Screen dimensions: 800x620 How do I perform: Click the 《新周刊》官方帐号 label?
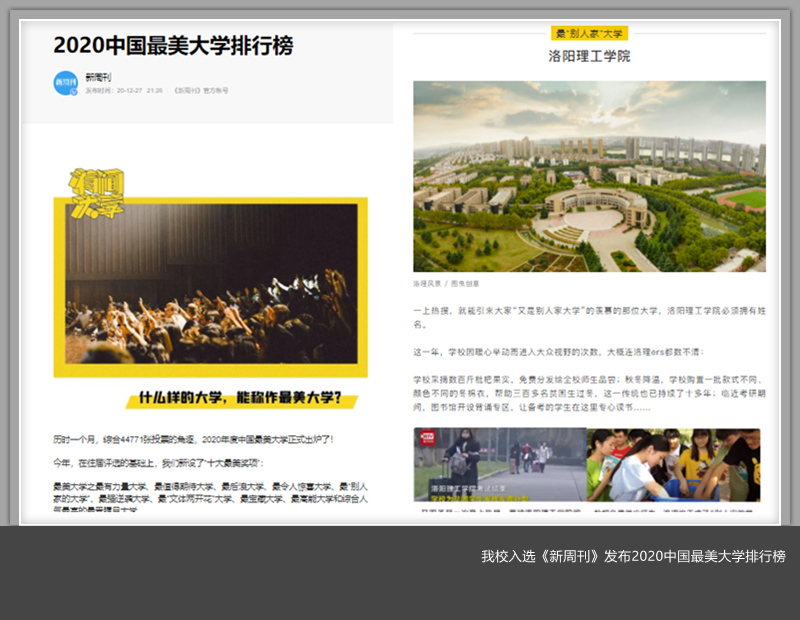click(201, 91)
